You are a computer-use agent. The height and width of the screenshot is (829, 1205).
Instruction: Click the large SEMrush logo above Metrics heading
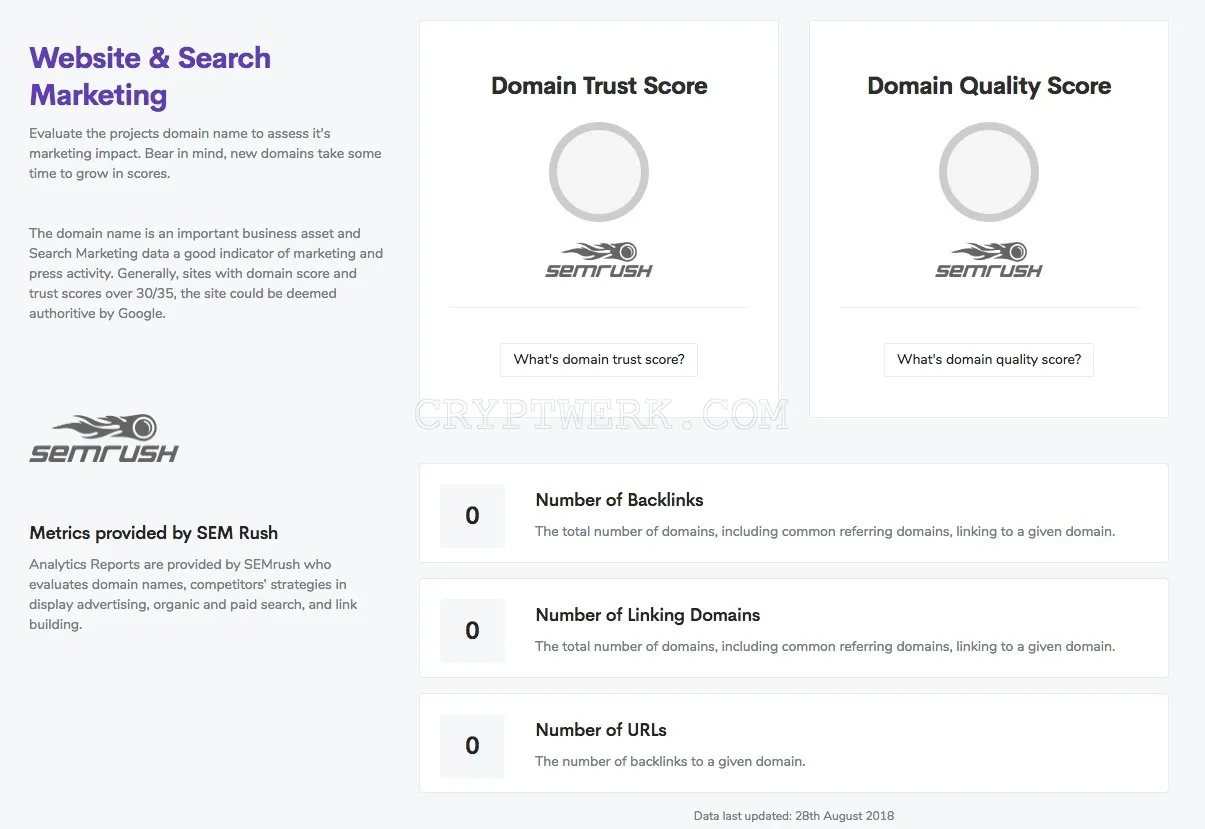click(x=104, y=438)
